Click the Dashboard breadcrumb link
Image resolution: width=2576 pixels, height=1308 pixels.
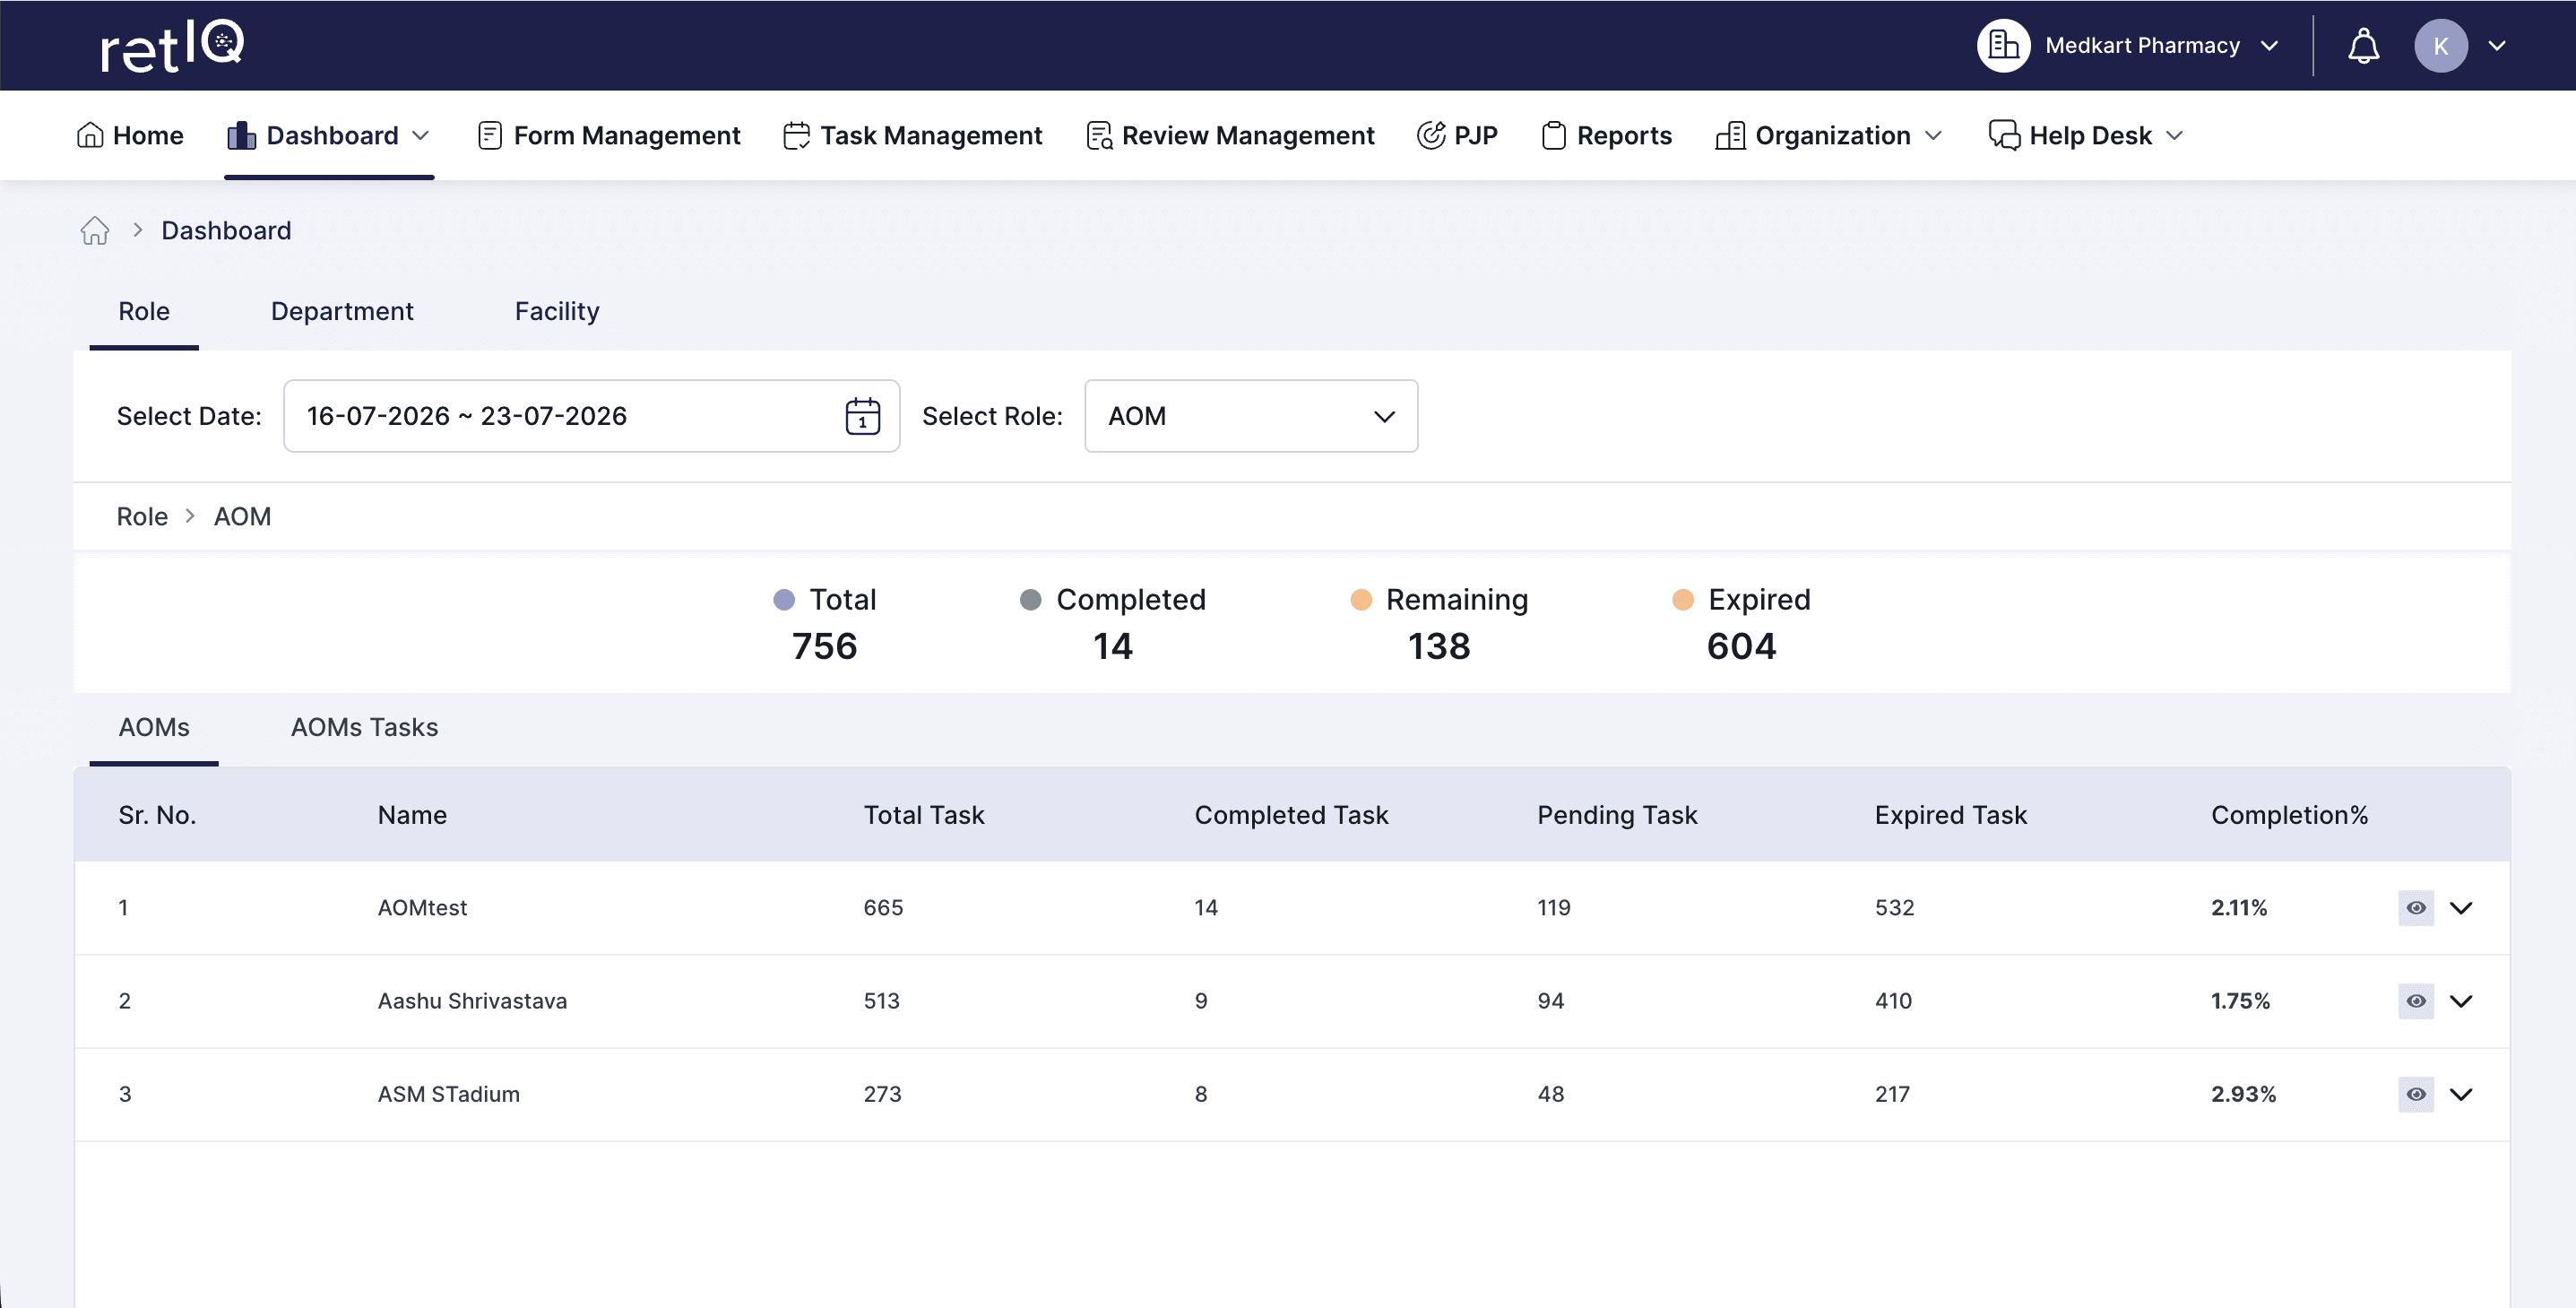pyautogui.click(x=226, y=231)
